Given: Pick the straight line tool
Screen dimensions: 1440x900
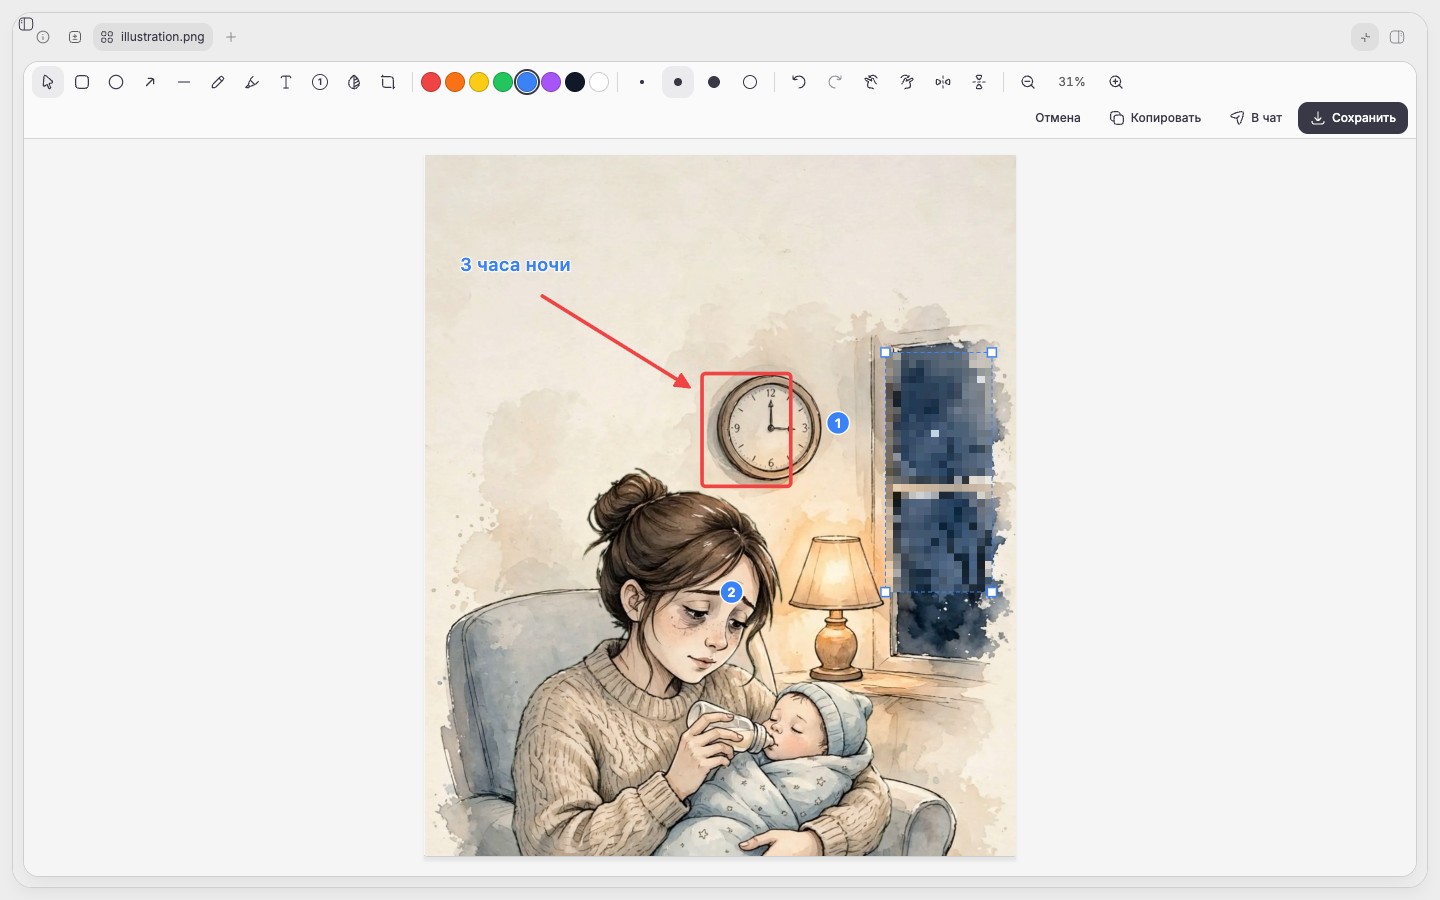Looking at the screenshot, I should [x=184, y=82].
